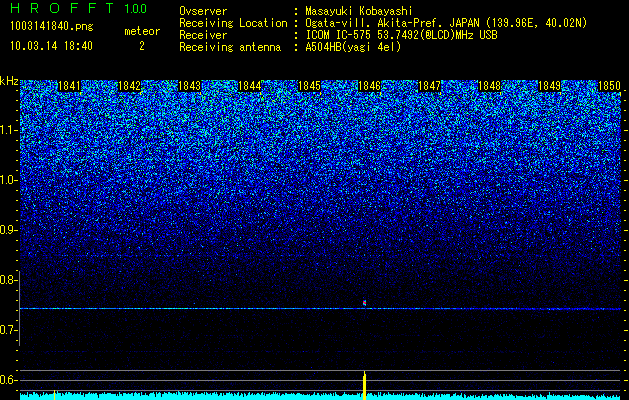The image size is (629, 400).
Task: Click the 1849 time marker label
Action: 549,86
